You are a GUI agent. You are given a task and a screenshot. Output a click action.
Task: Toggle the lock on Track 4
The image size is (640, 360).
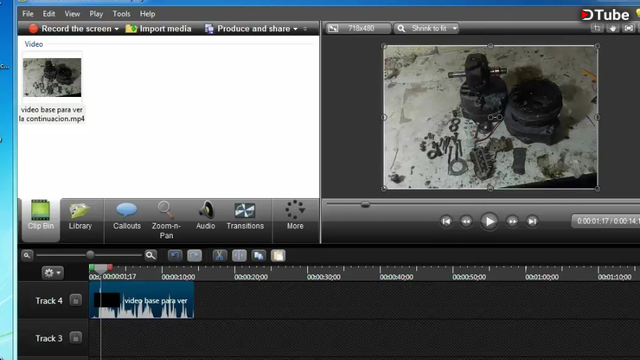click(76, 300)
